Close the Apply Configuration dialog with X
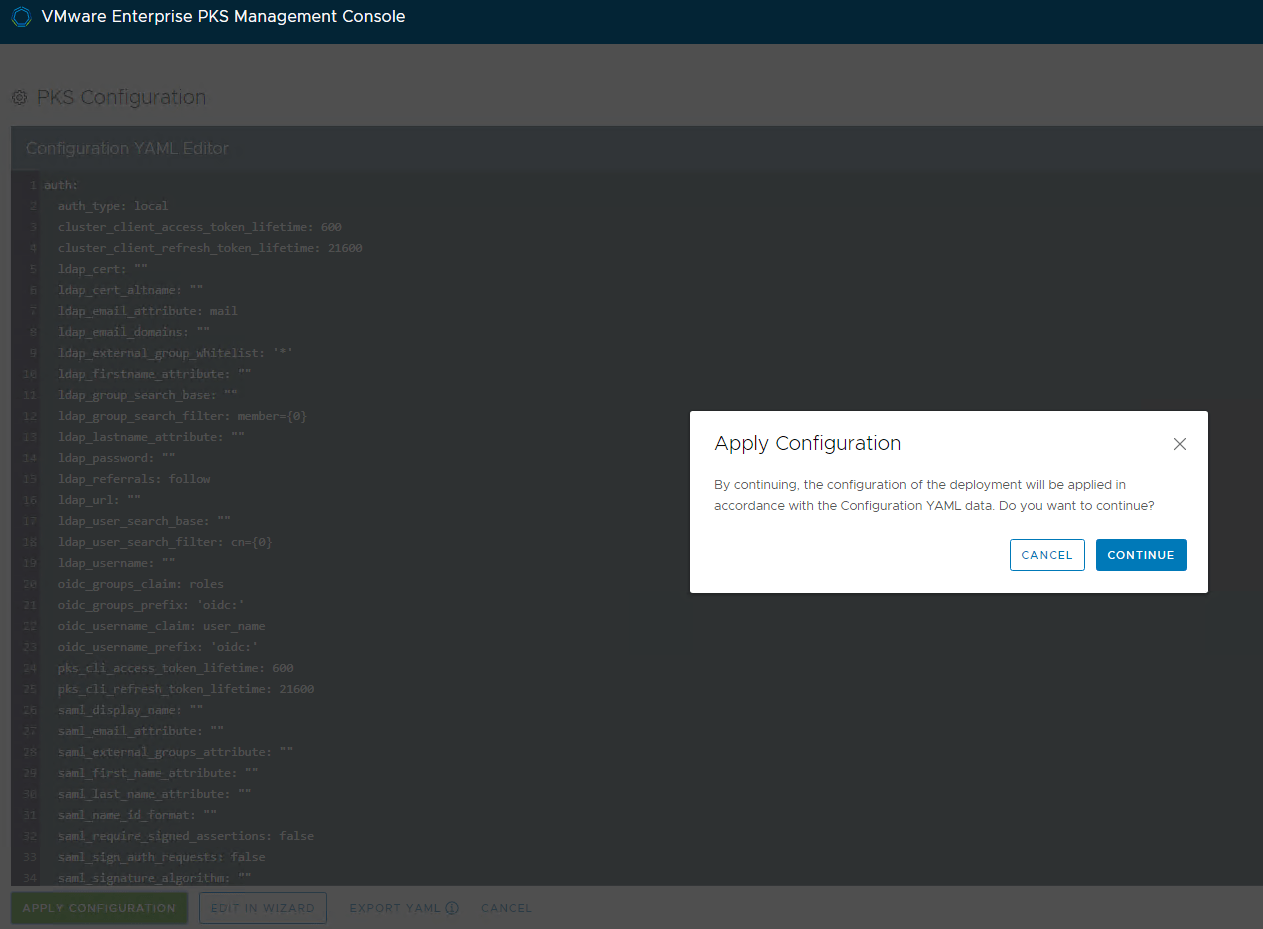 1180,444
